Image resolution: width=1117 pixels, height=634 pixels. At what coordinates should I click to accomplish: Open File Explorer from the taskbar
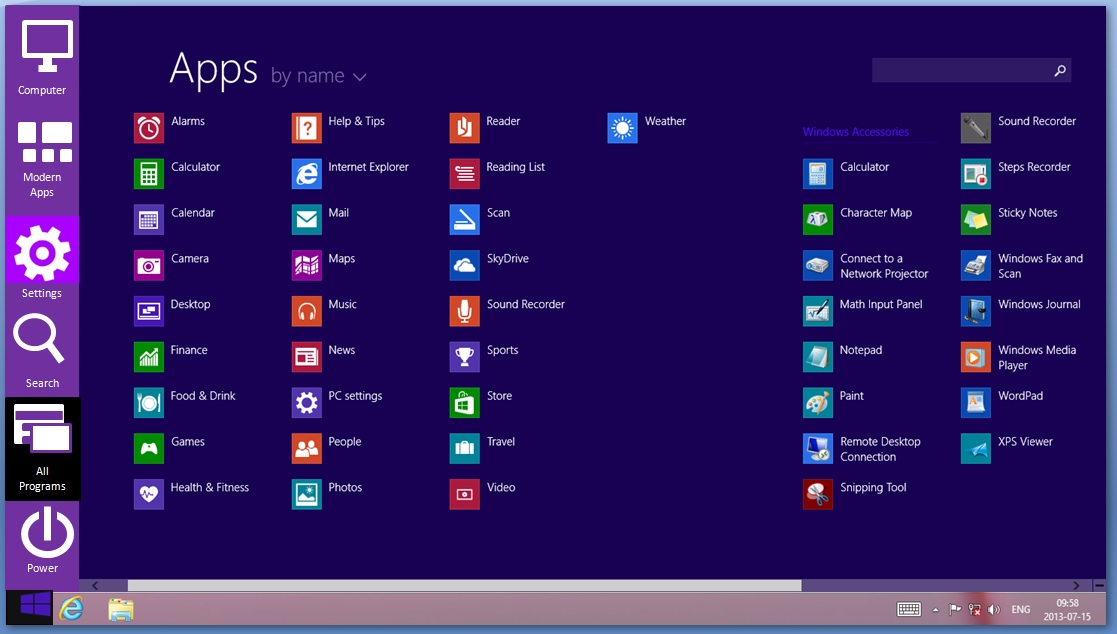[120, 609]
